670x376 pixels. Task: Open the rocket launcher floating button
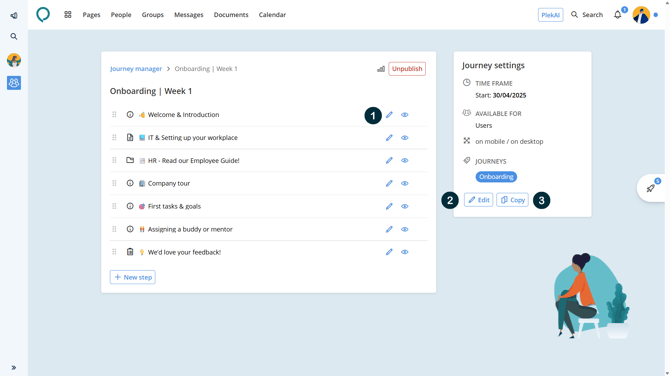(651, 188)
